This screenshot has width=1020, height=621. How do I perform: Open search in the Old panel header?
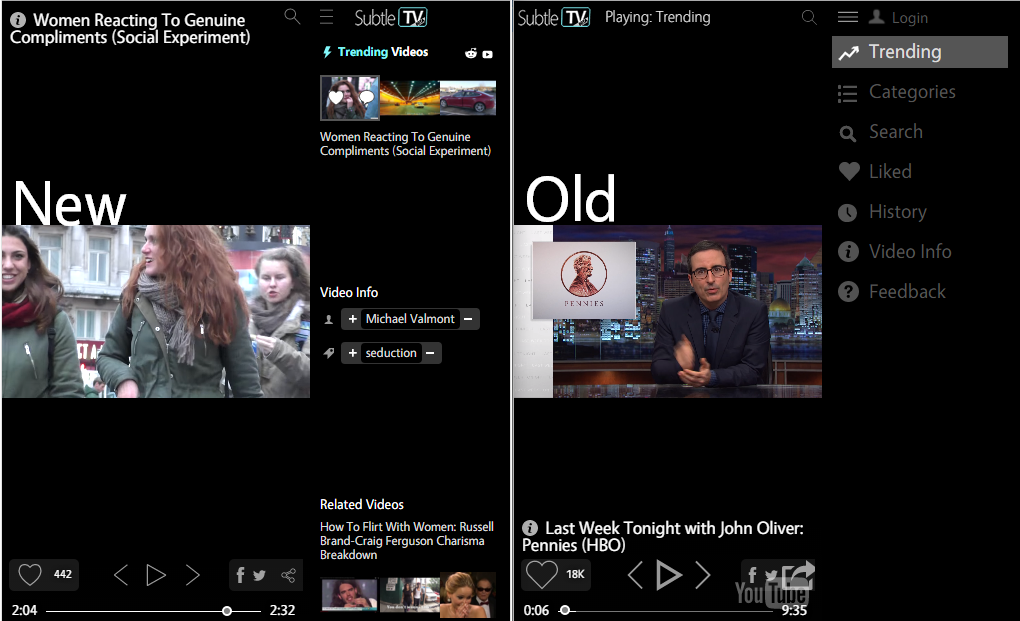pyautogui.click(x=809, y=17)
